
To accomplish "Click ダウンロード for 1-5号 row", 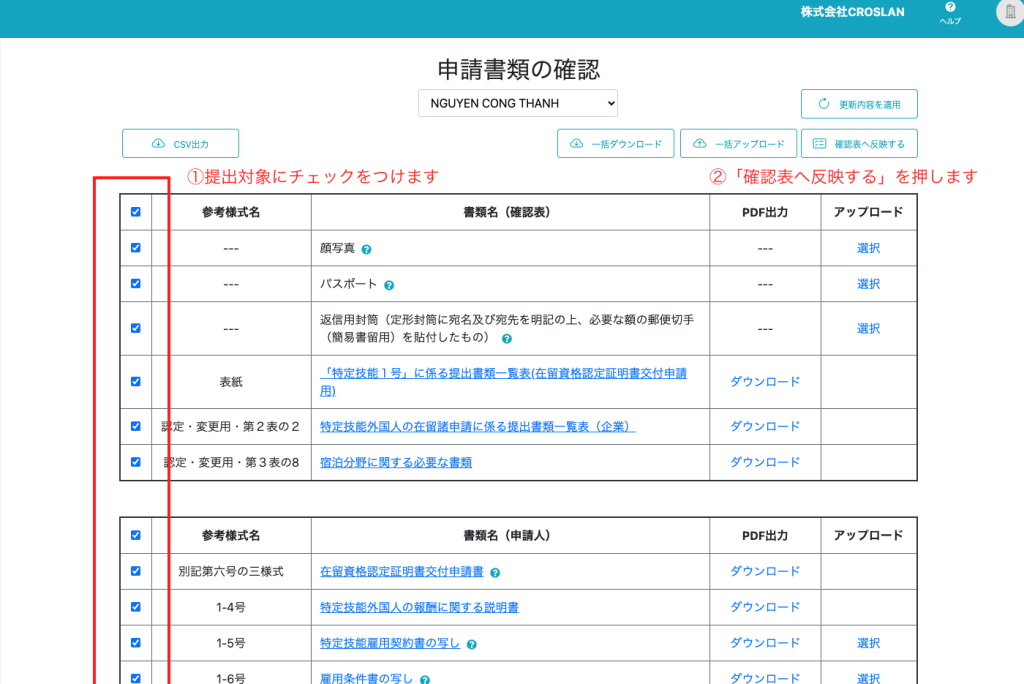I will (765, 643).
